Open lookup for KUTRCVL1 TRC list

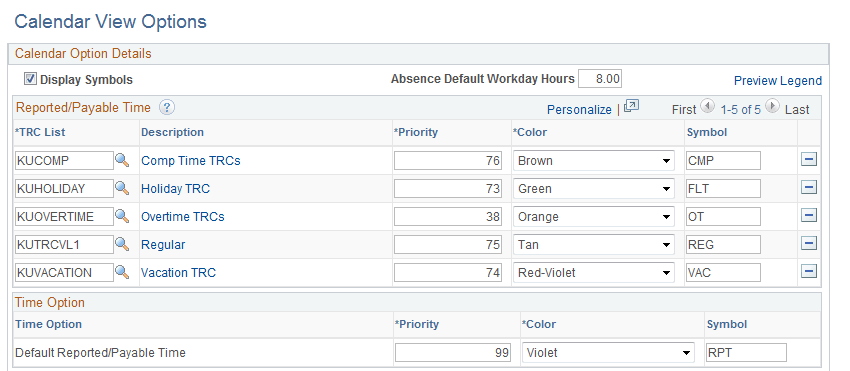tap(122, 245)
